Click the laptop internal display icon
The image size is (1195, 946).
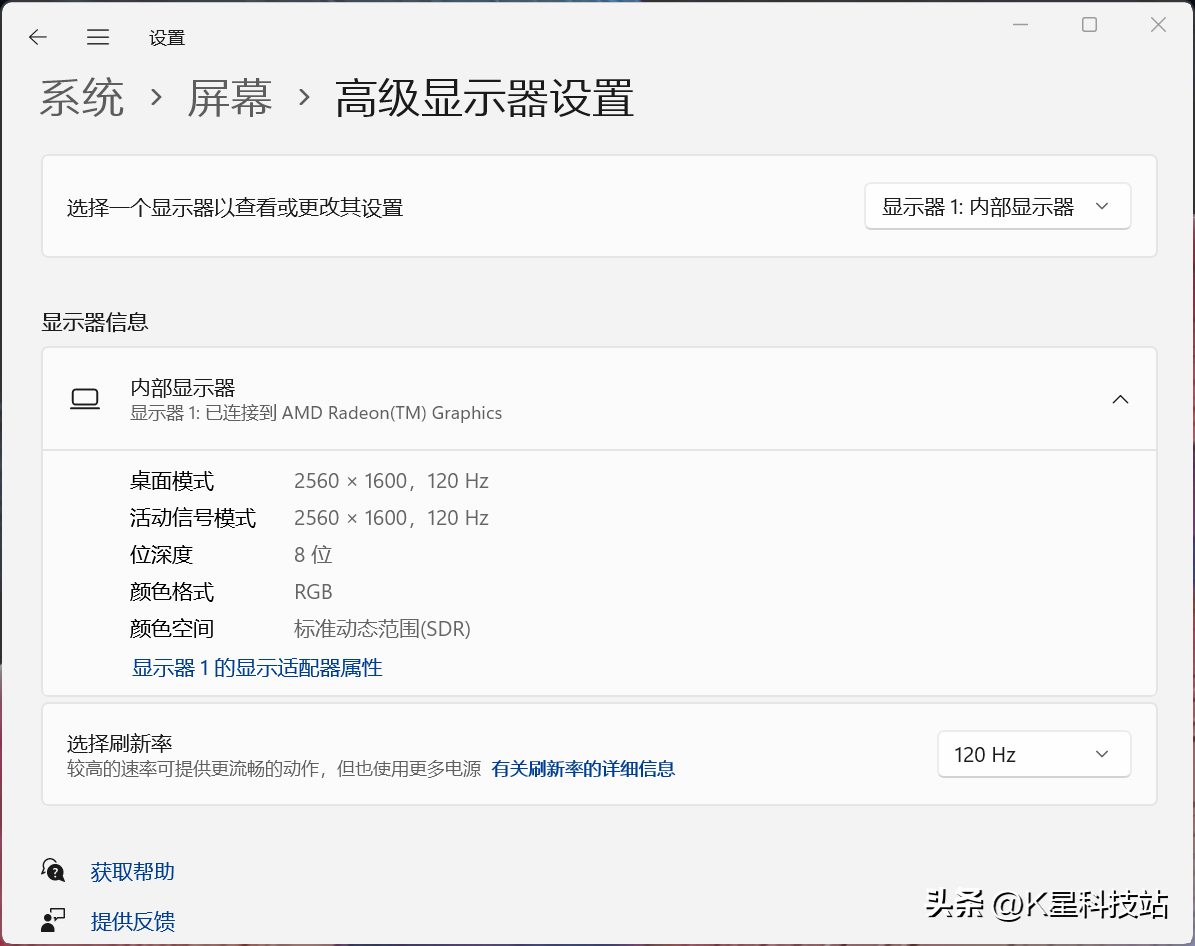point(85,399)
